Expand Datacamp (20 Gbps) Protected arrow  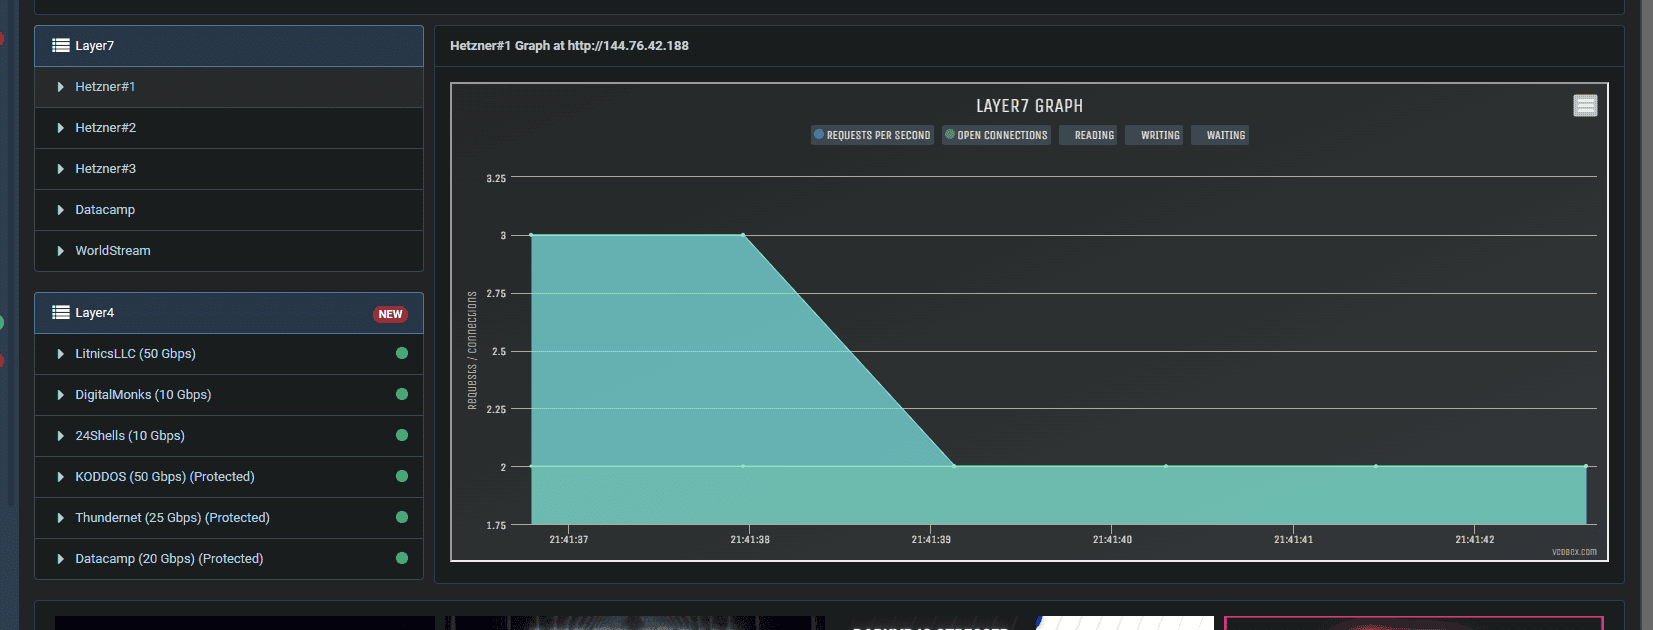click(x=61, y=559)
